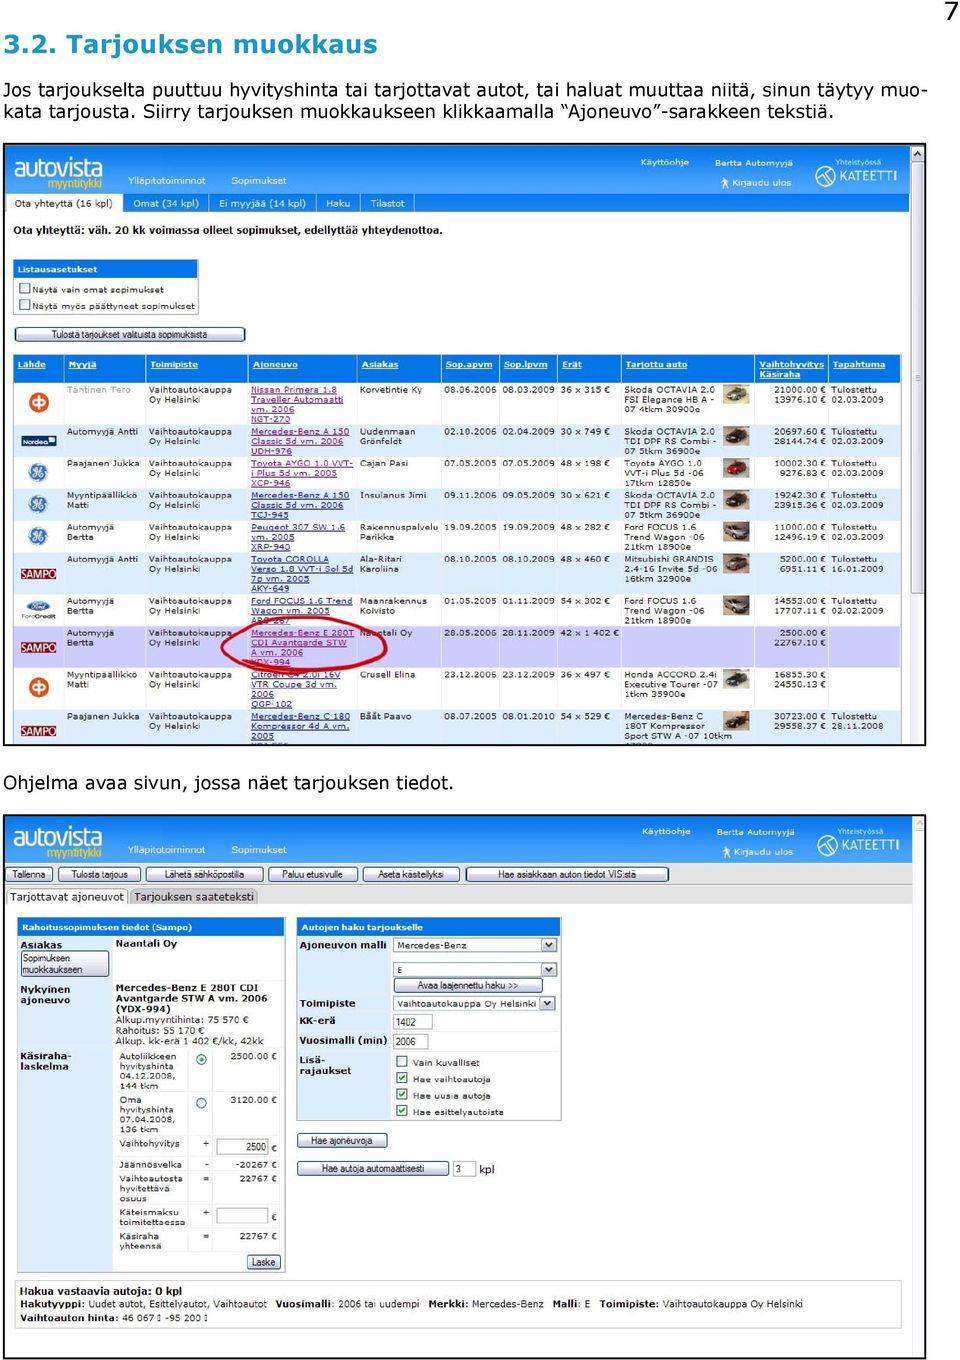This screenshot has width=960, height=1360.
Task: Click Aseta käsitellyksi button
Action: (411, 874)
